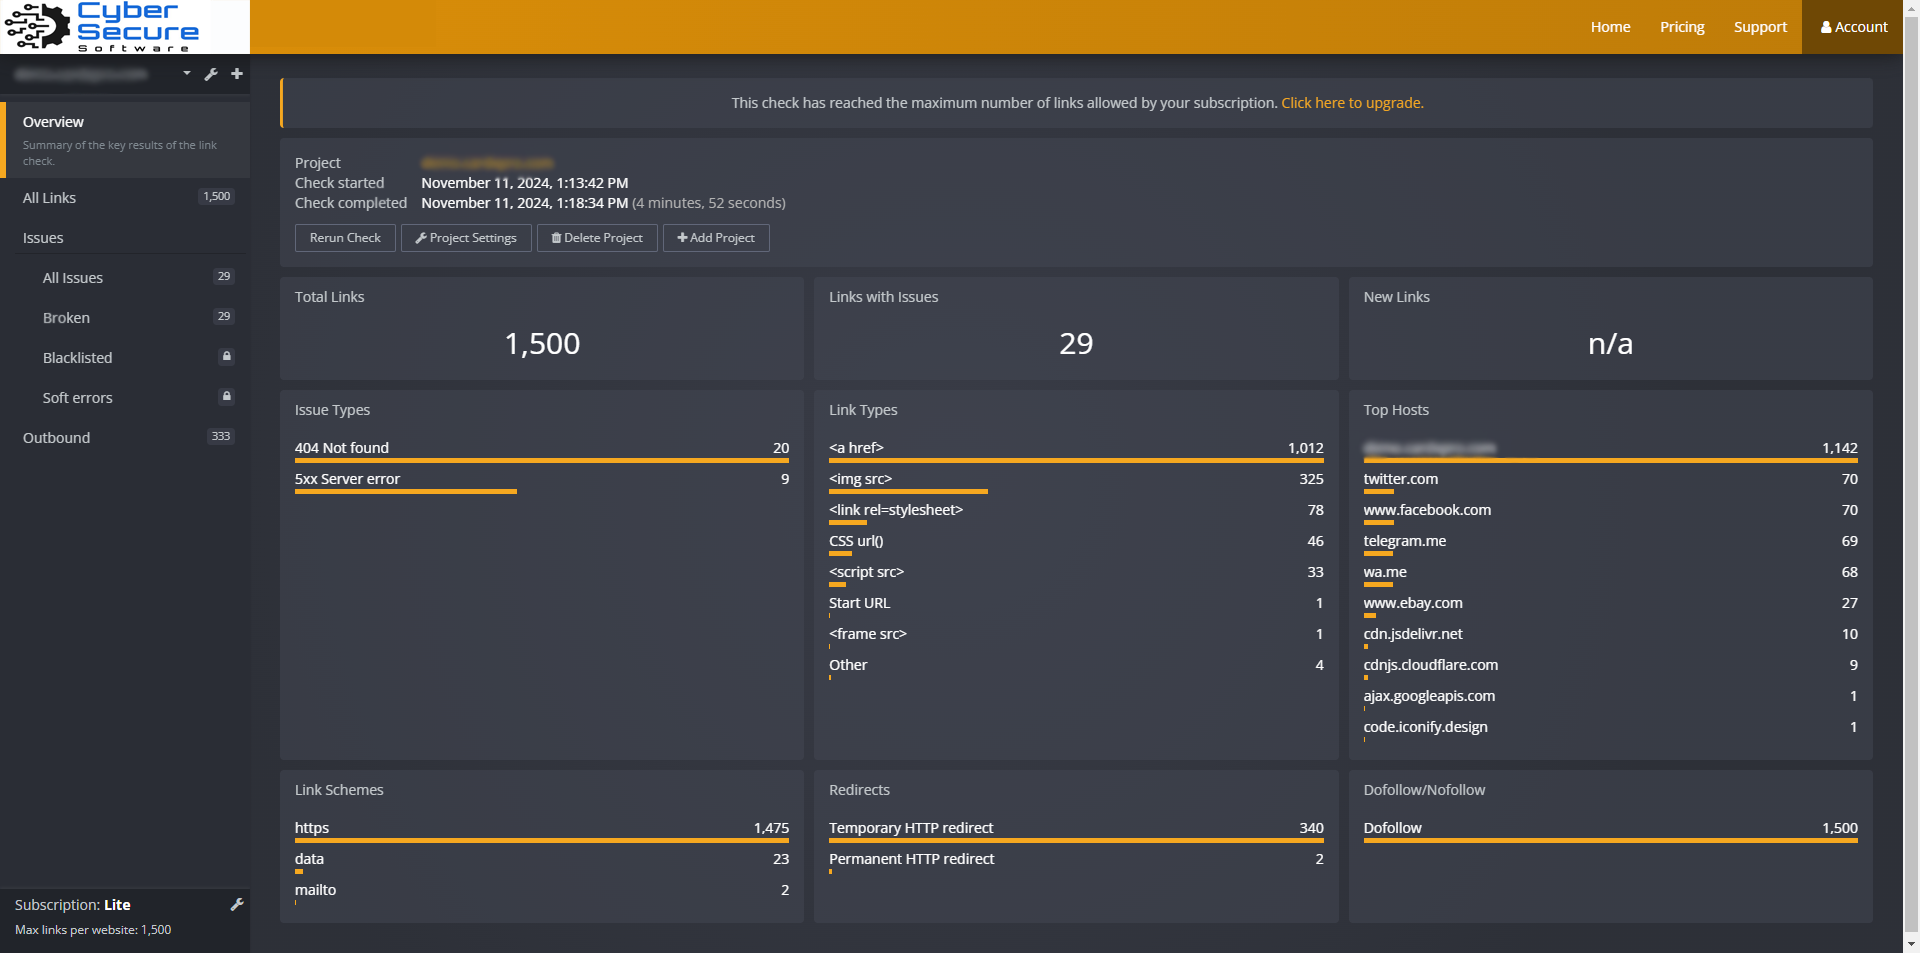
Task: Click the lock icon next to Soft errors
Action: (227, 396)
